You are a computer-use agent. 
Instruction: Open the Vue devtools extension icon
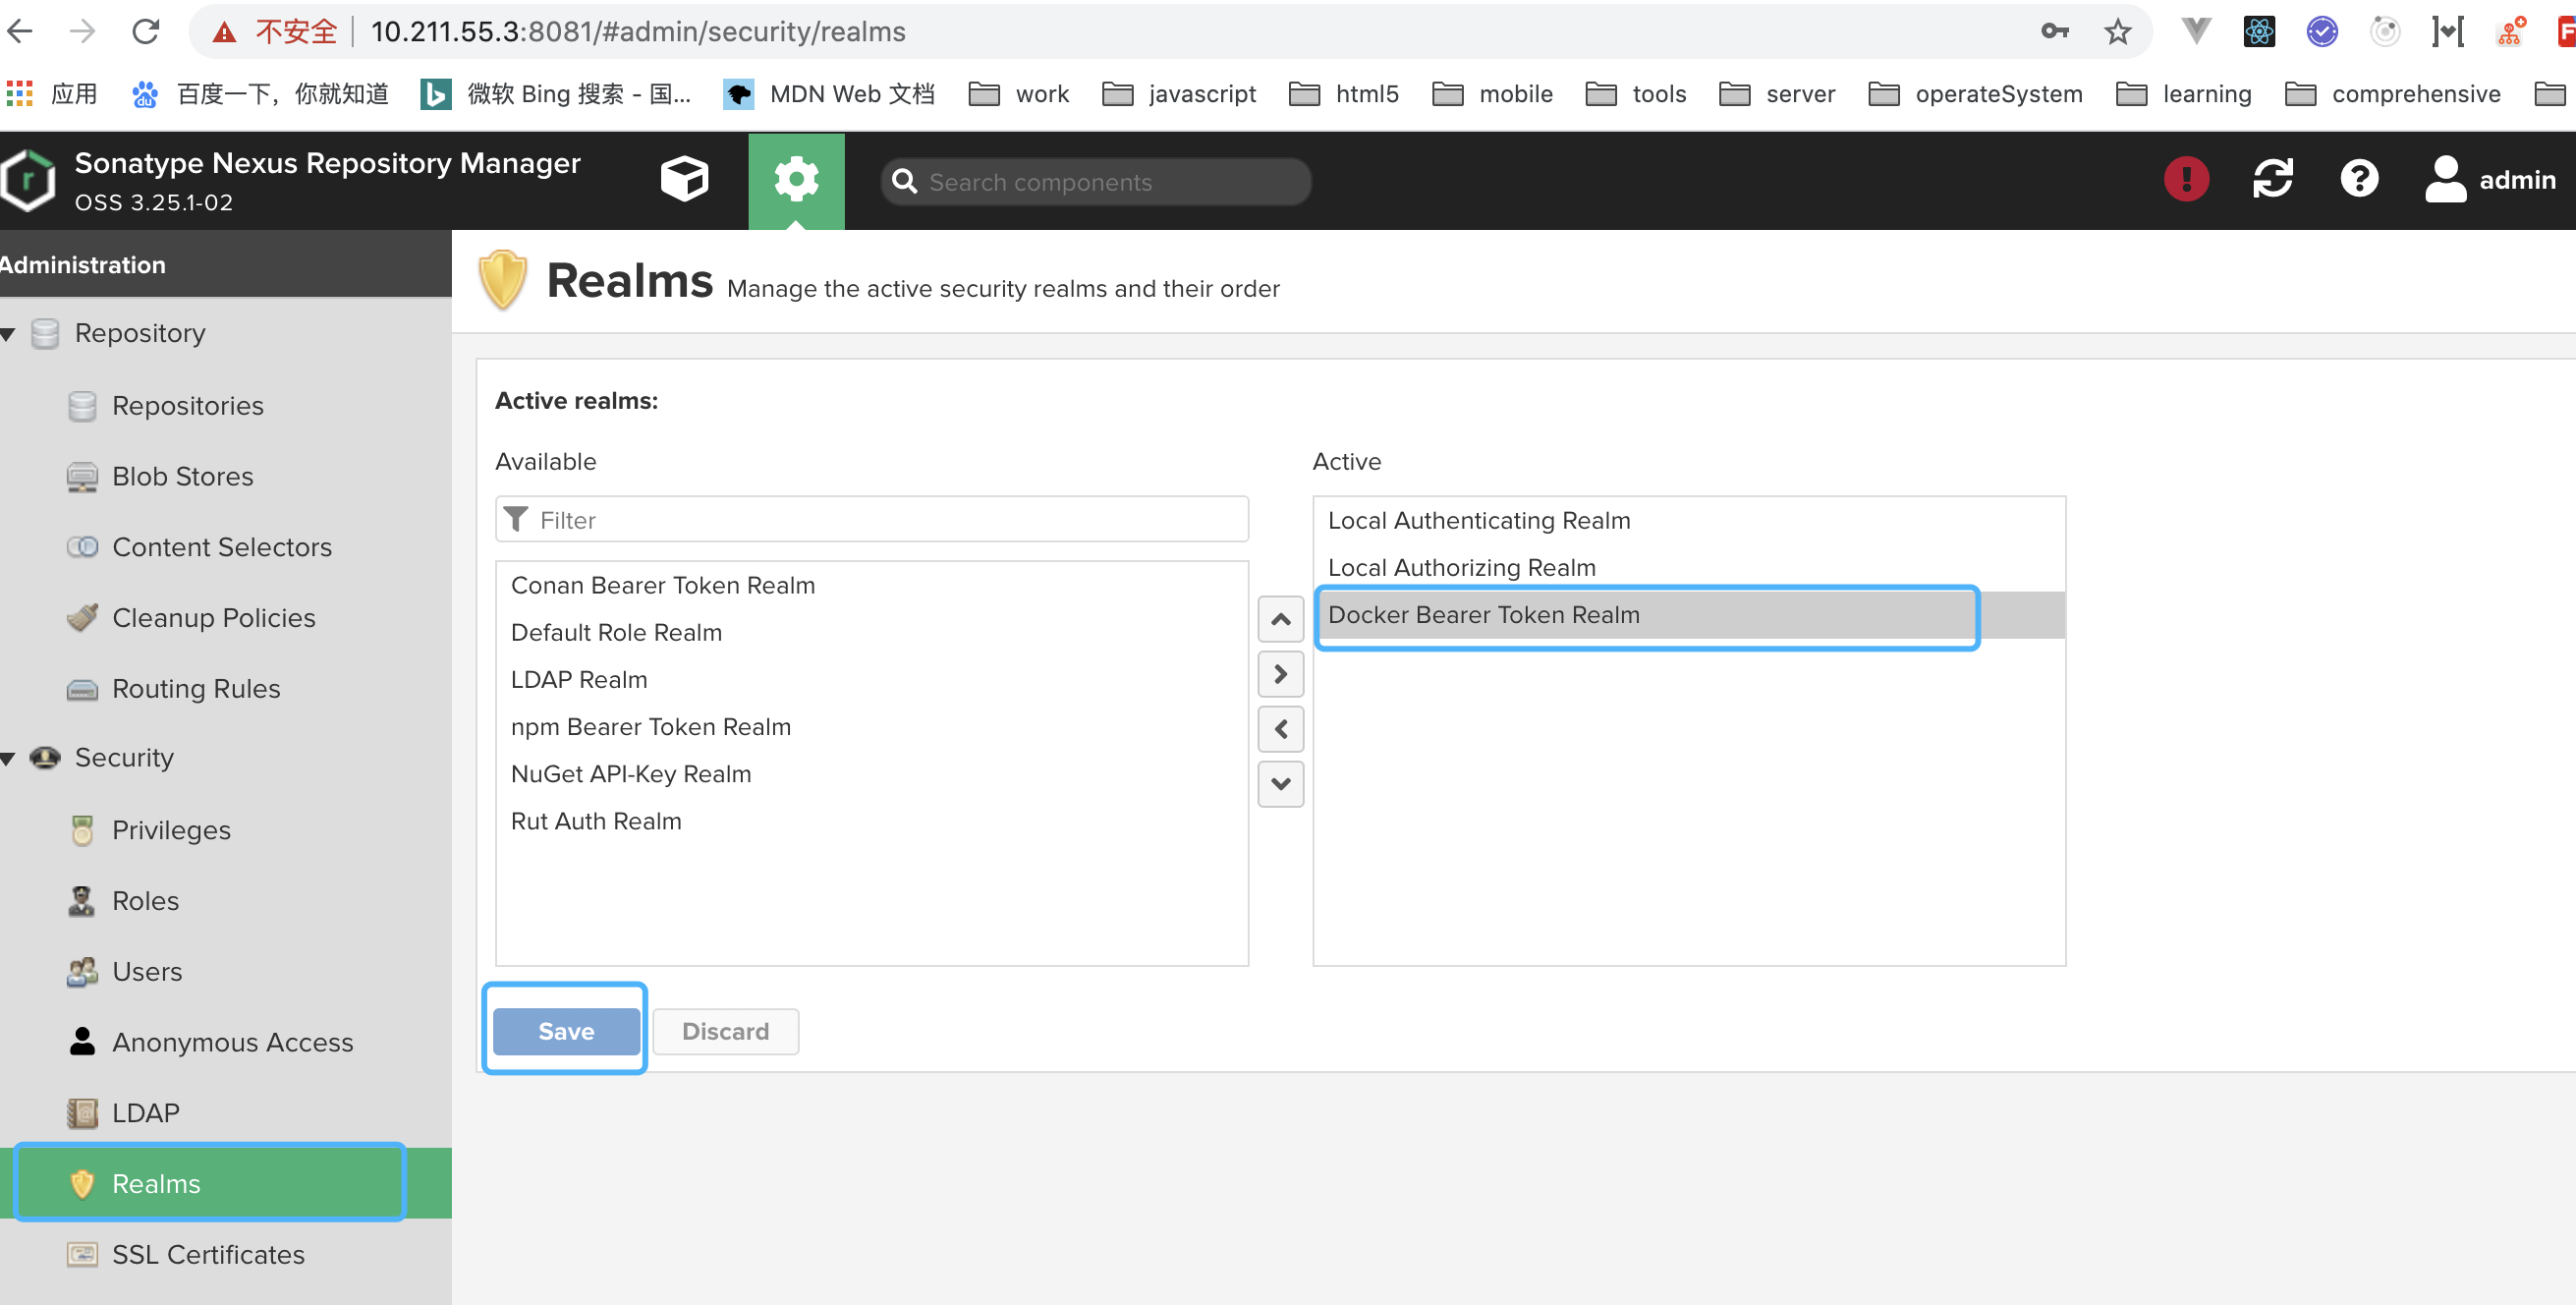[x=2195, y=32]
